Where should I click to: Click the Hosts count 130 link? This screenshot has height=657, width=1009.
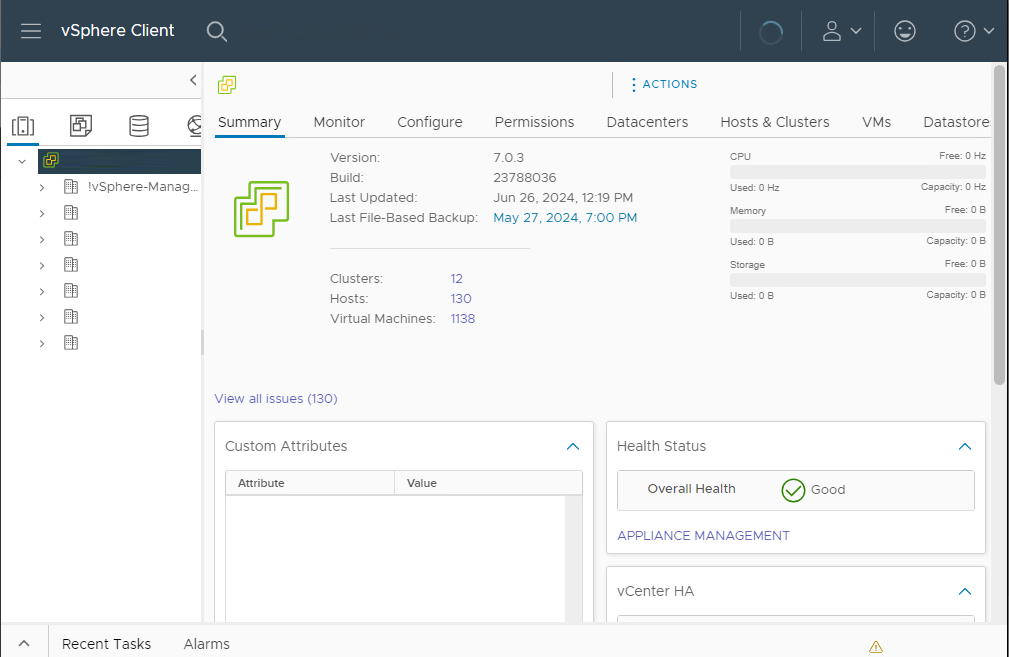(461, 299)
